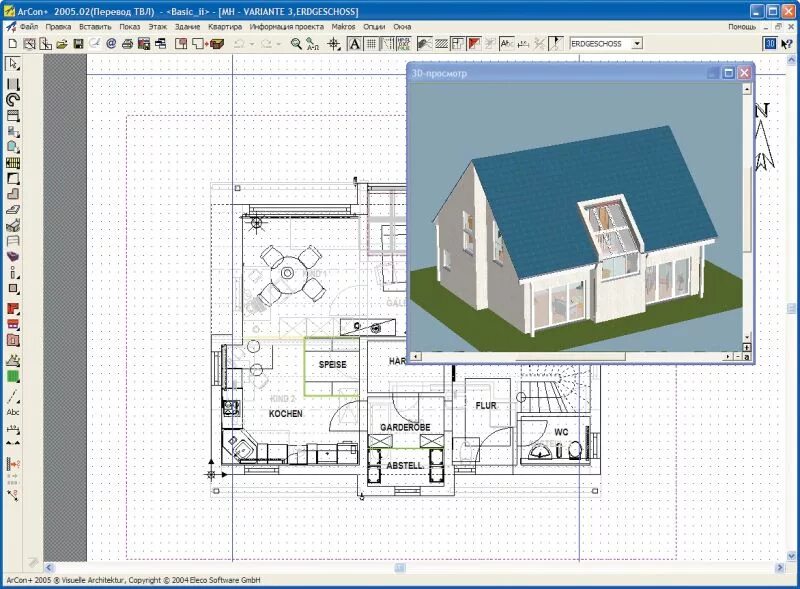Toggle the hatching display icon in toolbar
The width and height of the screenshot is (800, 589).
pyautogui.click(x=441, y=44)
